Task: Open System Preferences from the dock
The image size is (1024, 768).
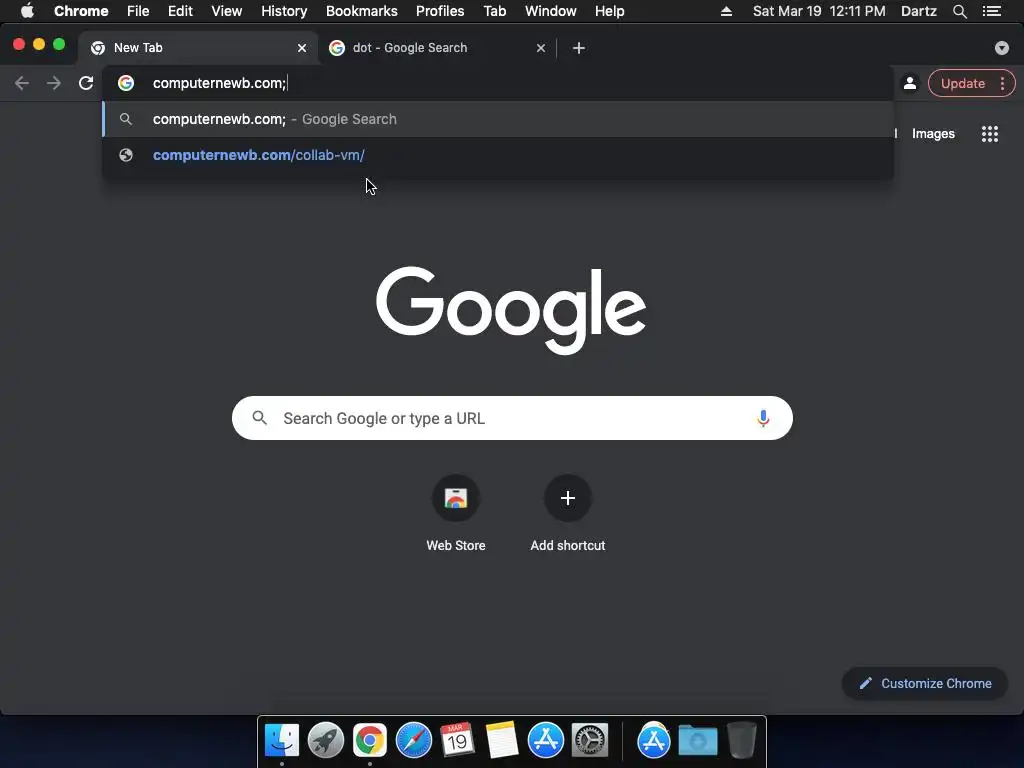Action: coord(590,740)
